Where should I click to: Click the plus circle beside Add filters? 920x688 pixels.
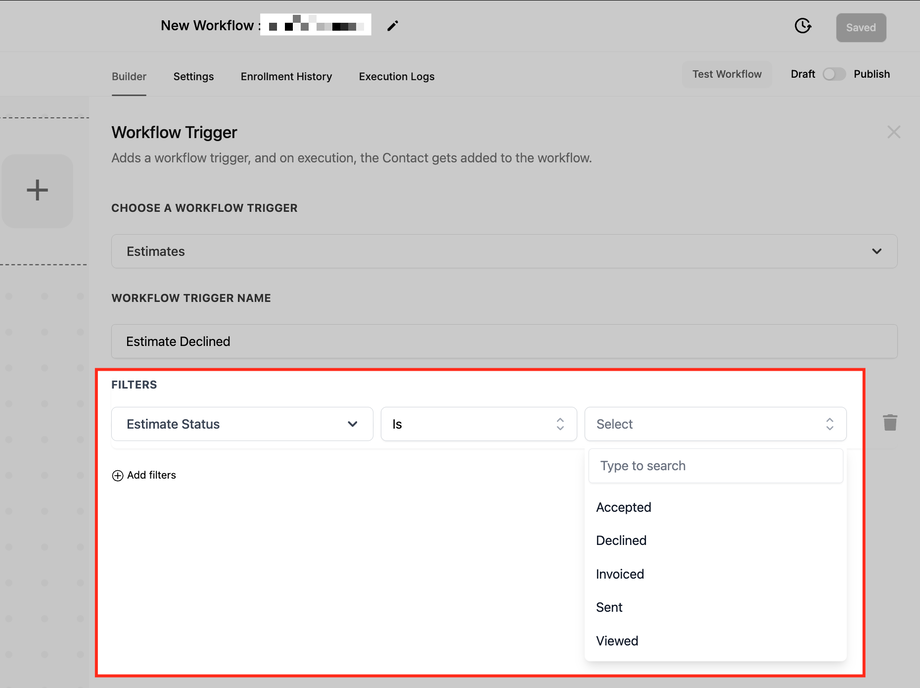[x=117, y=476]
